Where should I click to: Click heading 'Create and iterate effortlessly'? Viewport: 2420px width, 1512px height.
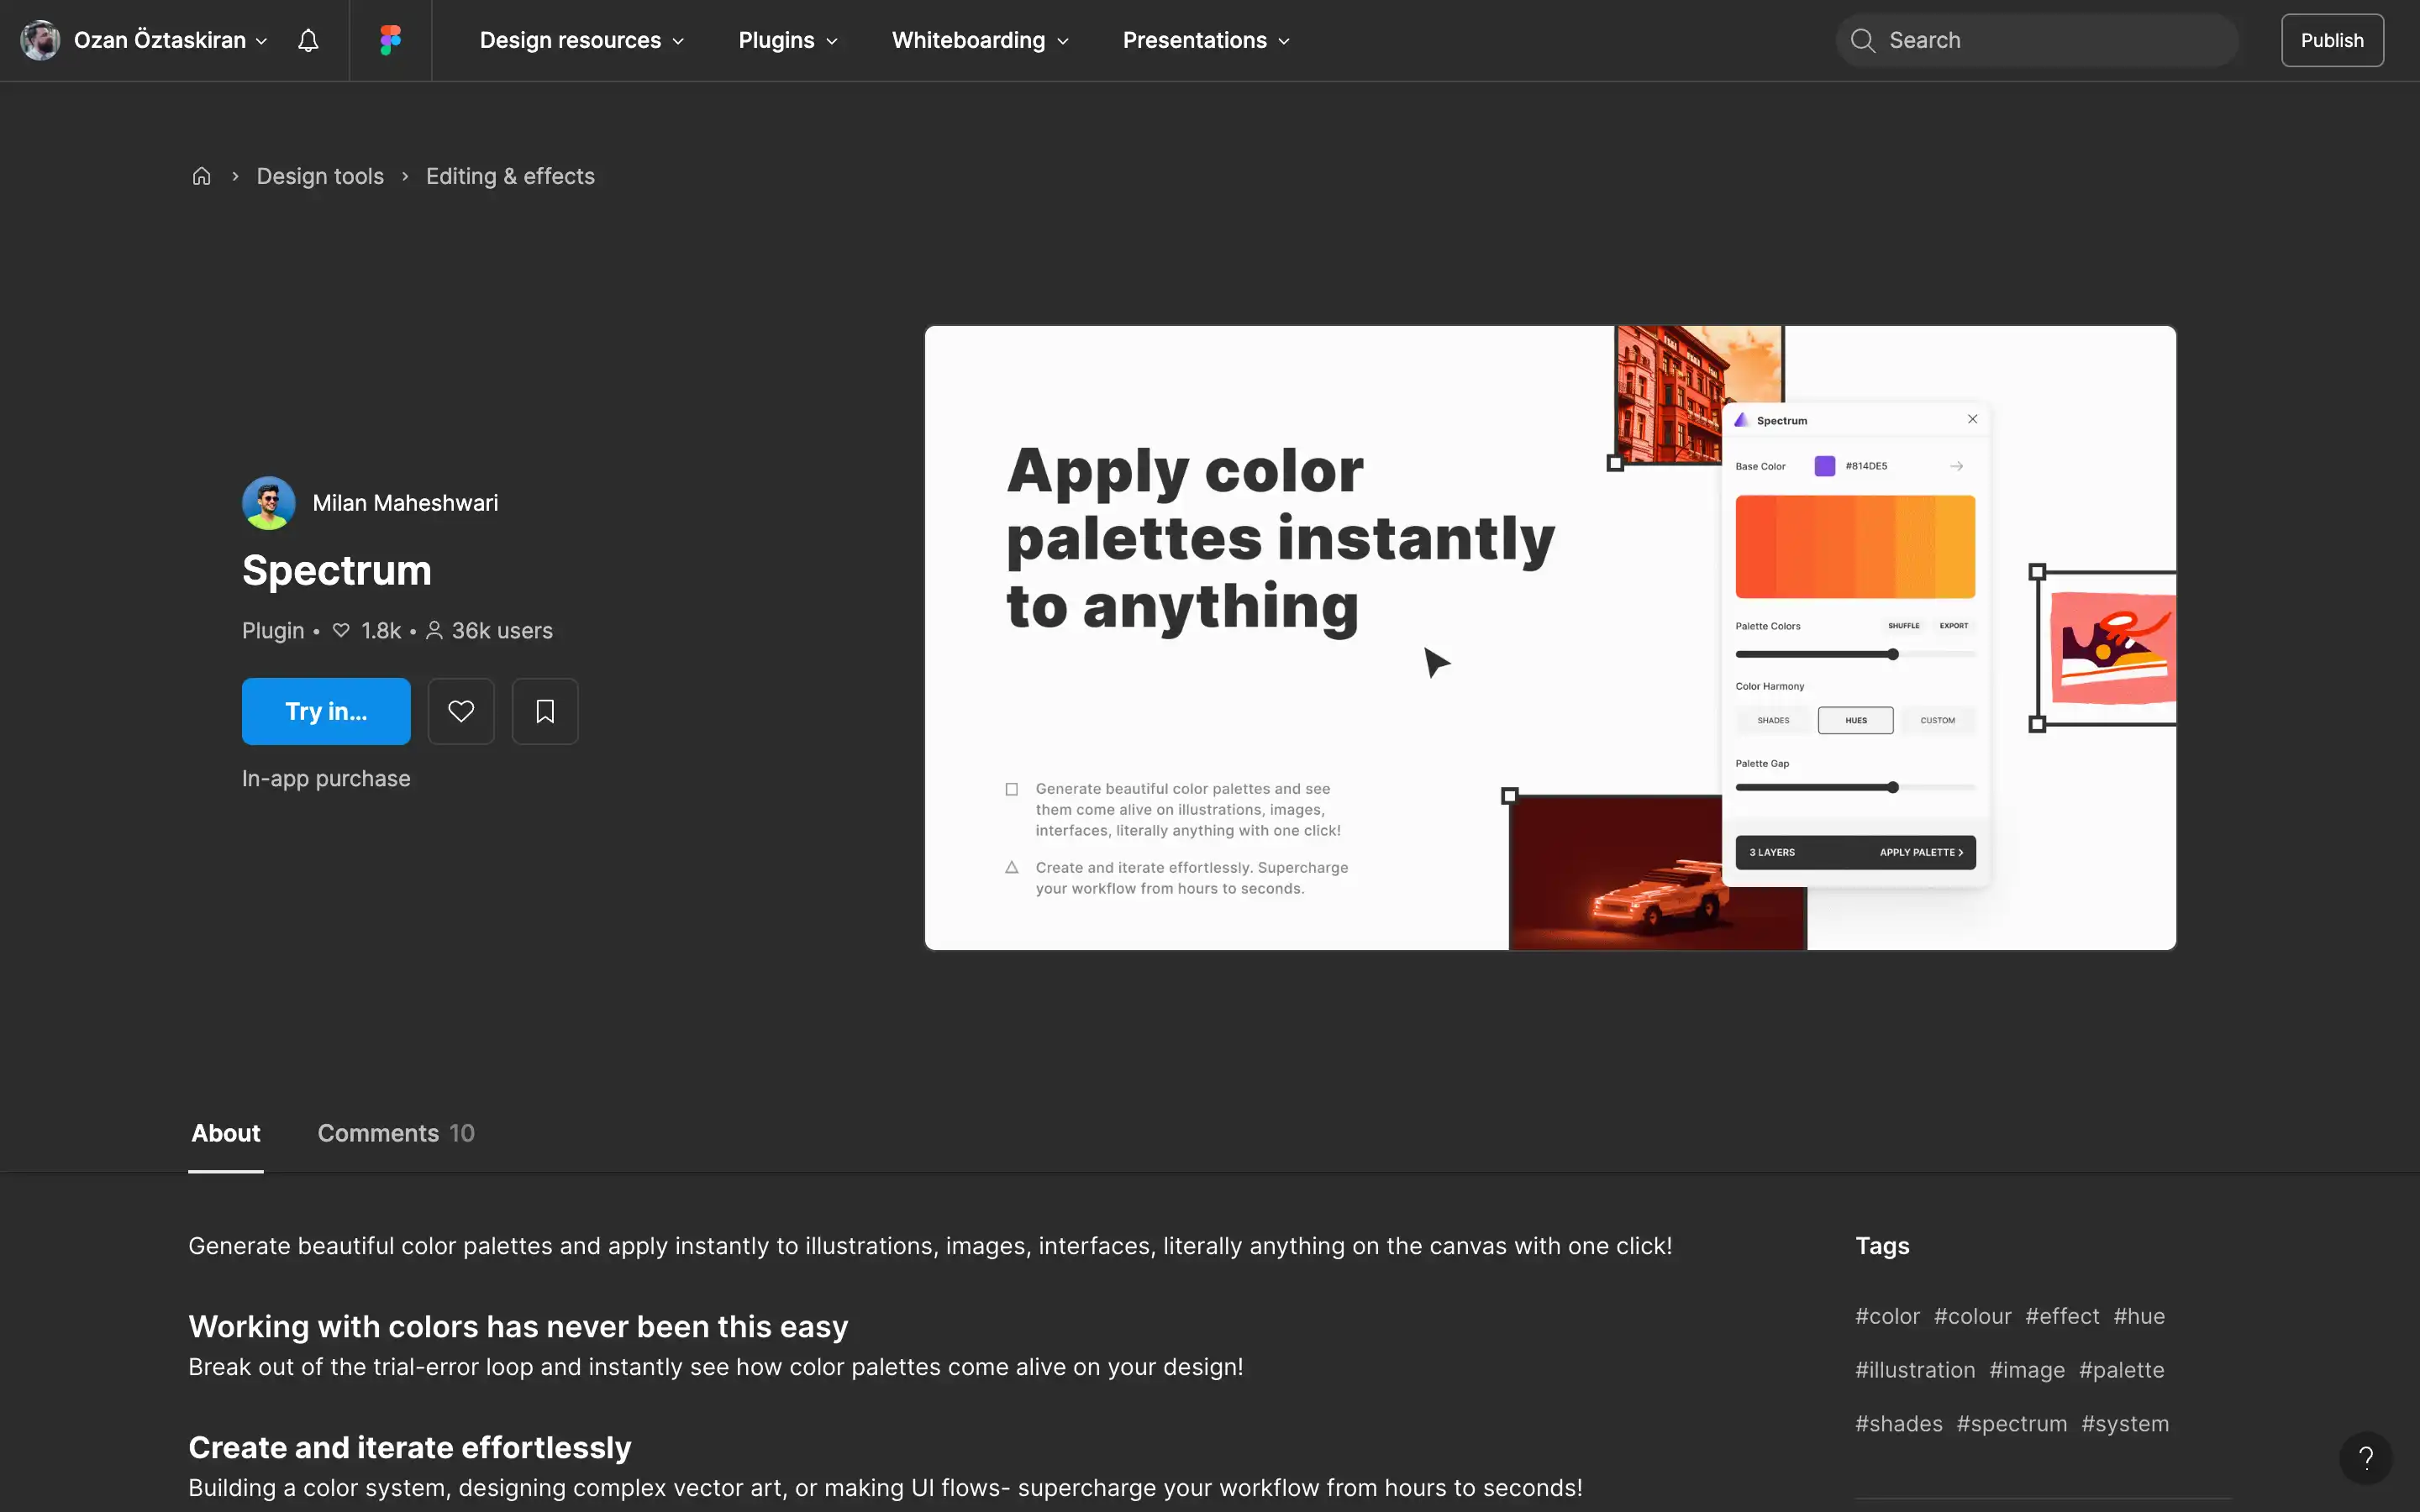pyautogui.click(x=410, y=1447)
